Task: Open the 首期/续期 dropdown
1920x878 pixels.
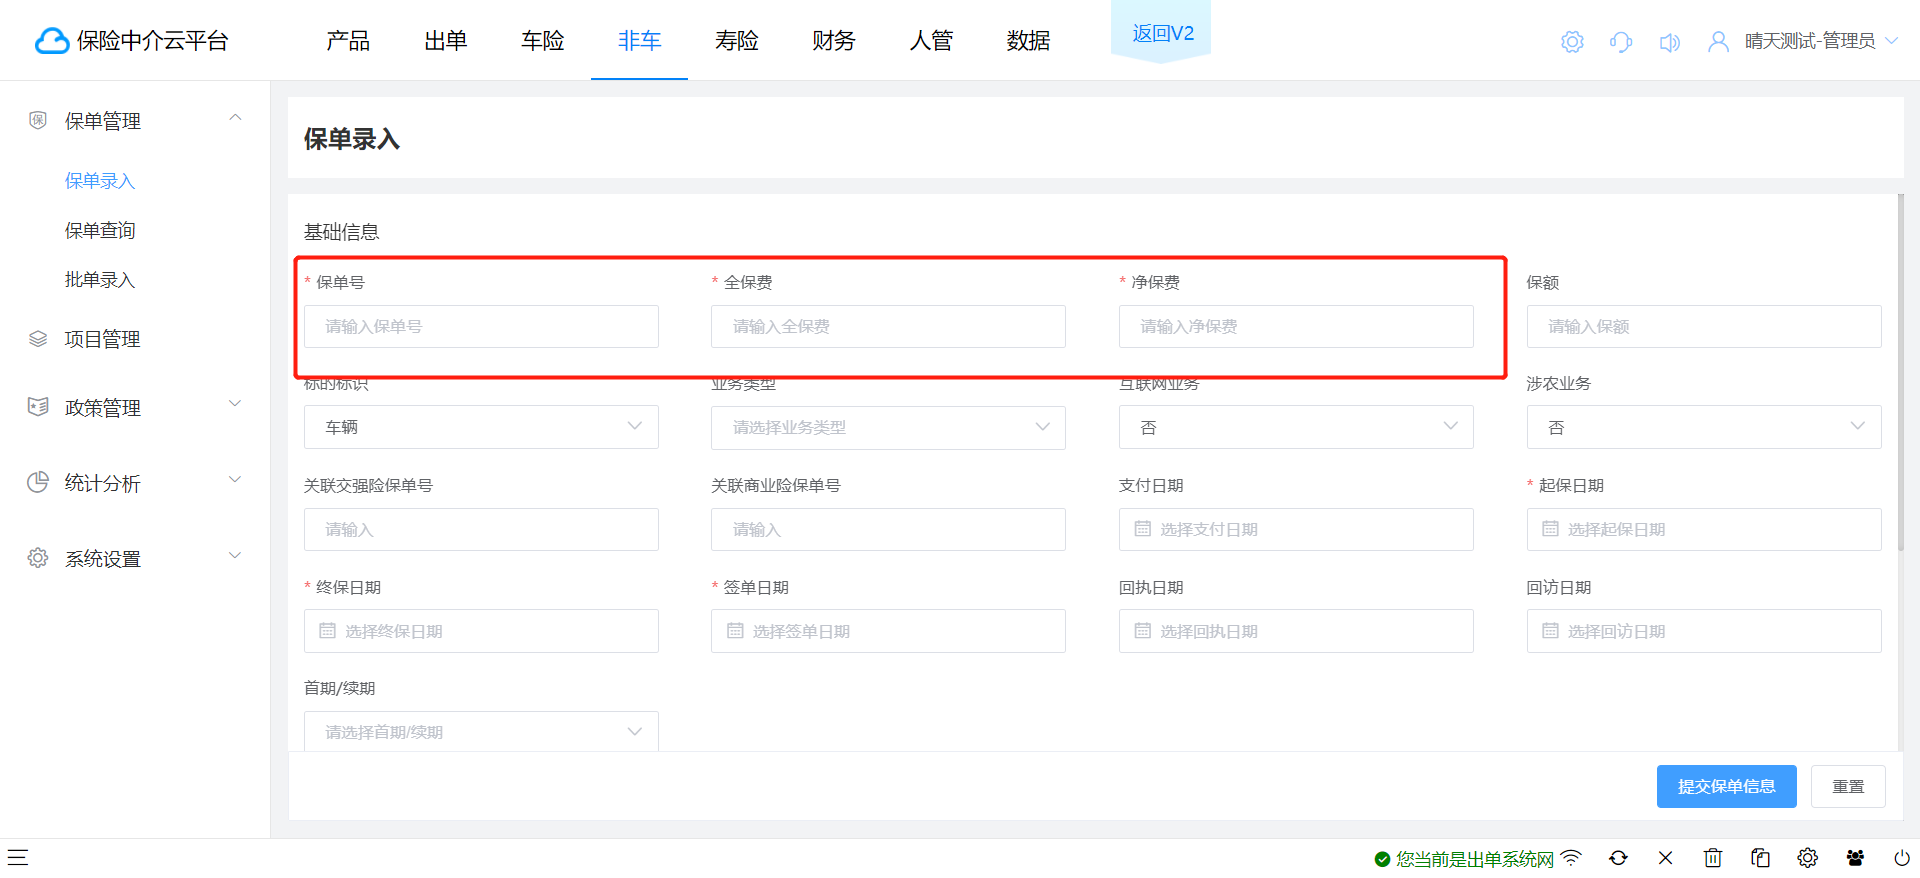Action: click(x=481, y=732)
